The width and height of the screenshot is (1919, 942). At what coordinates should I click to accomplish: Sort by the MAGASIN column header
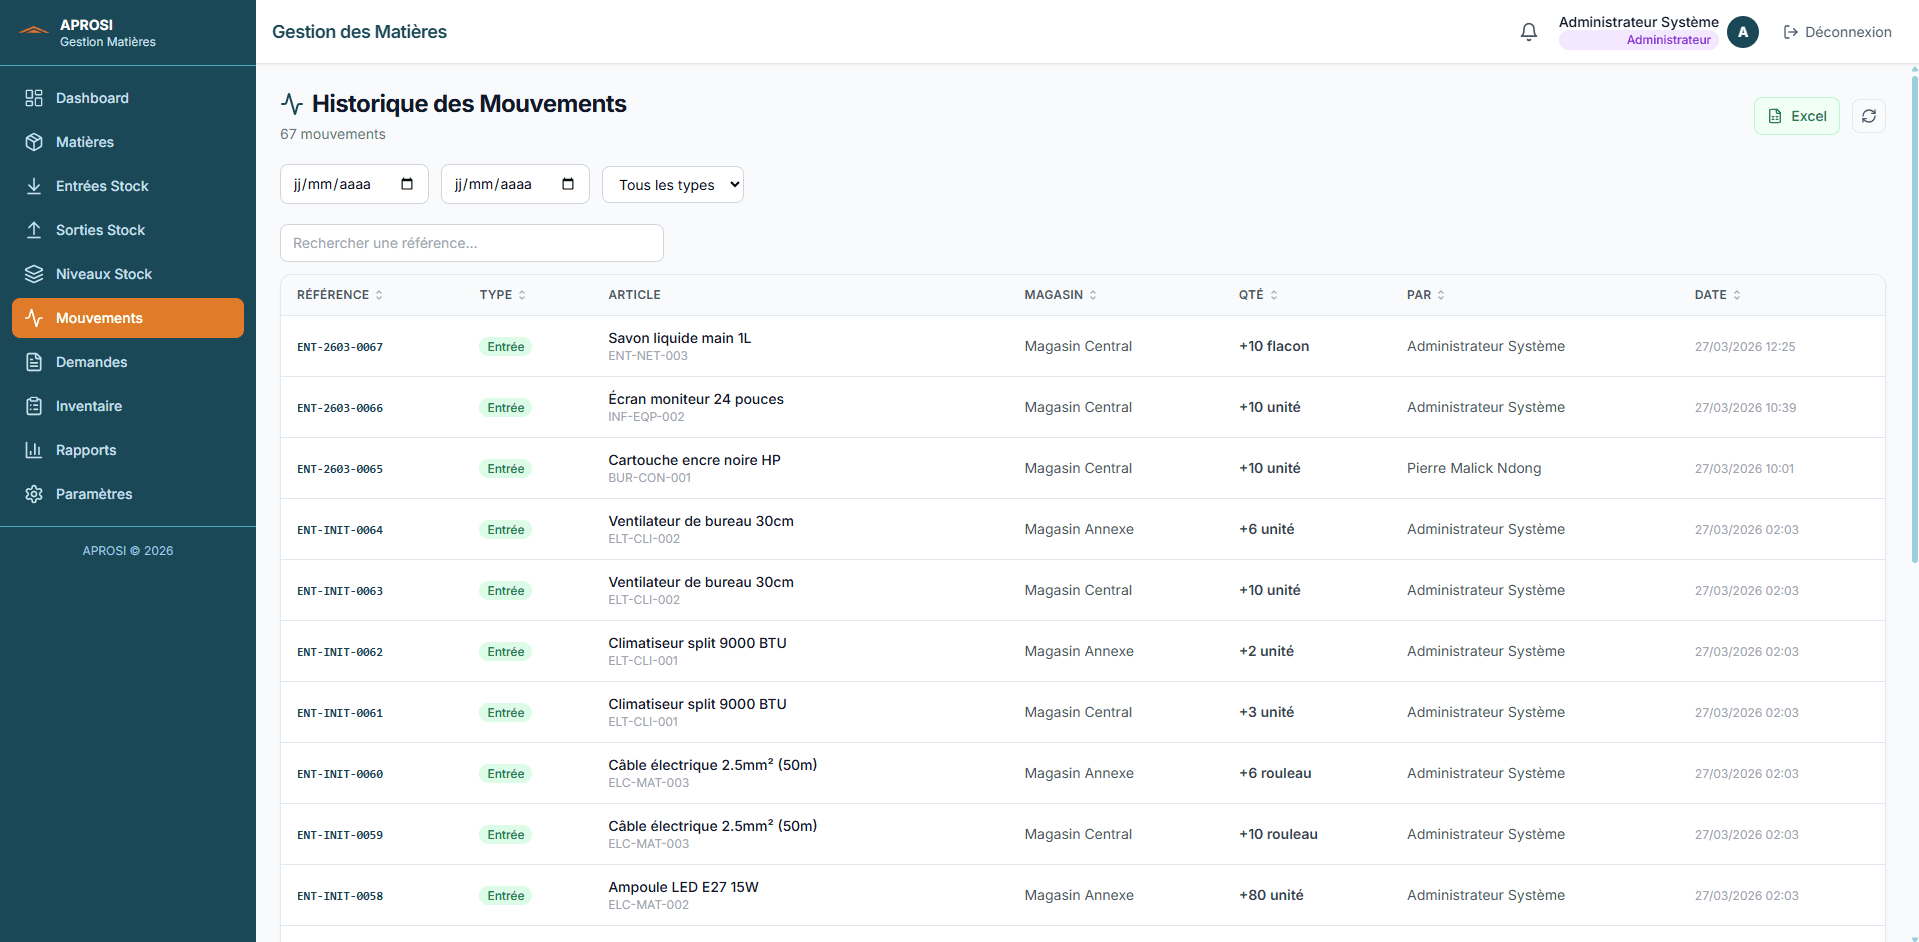click(1061, 295)
